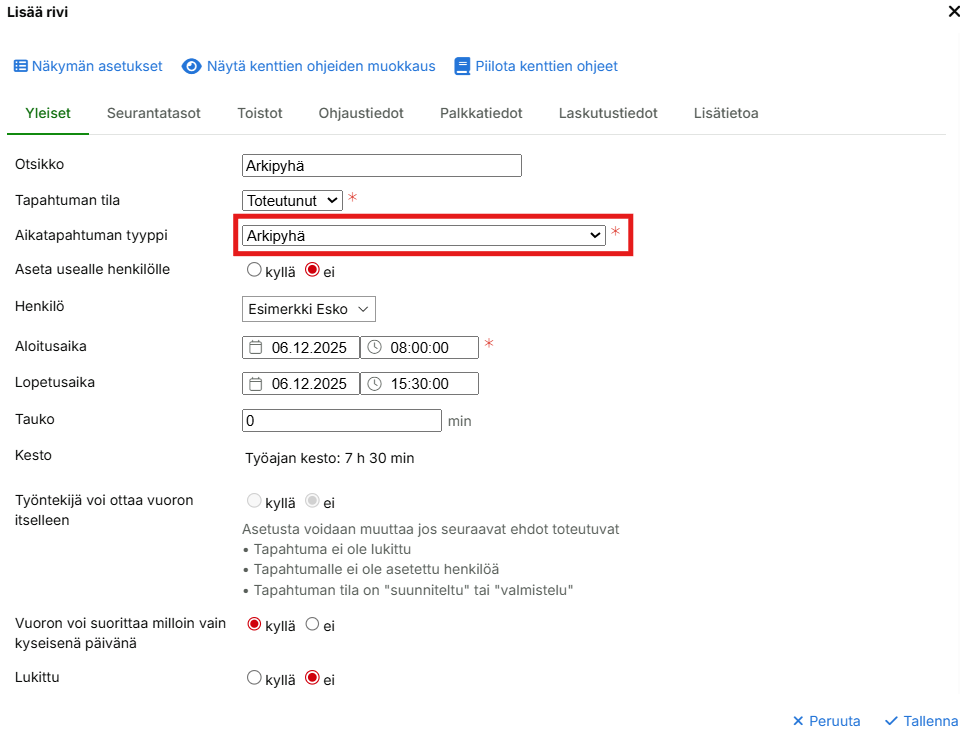
Task: Open the Palkkatiedot tab
Action: click(481, 113)
